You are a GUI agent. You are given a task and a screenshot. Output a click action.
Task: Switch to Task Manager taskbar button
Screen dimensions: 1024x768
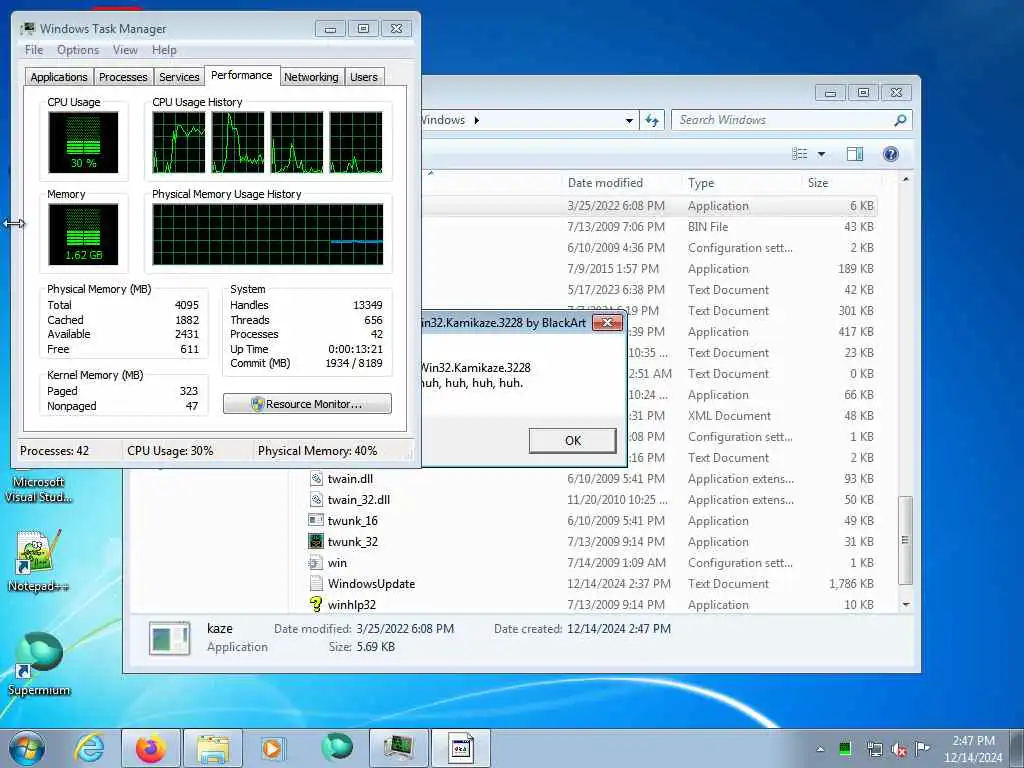(398, 748)
